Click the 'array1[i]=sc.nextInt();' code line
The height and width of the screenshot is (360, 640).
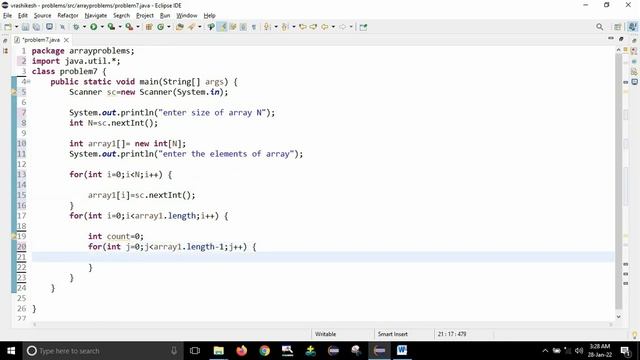coord(142,195)
